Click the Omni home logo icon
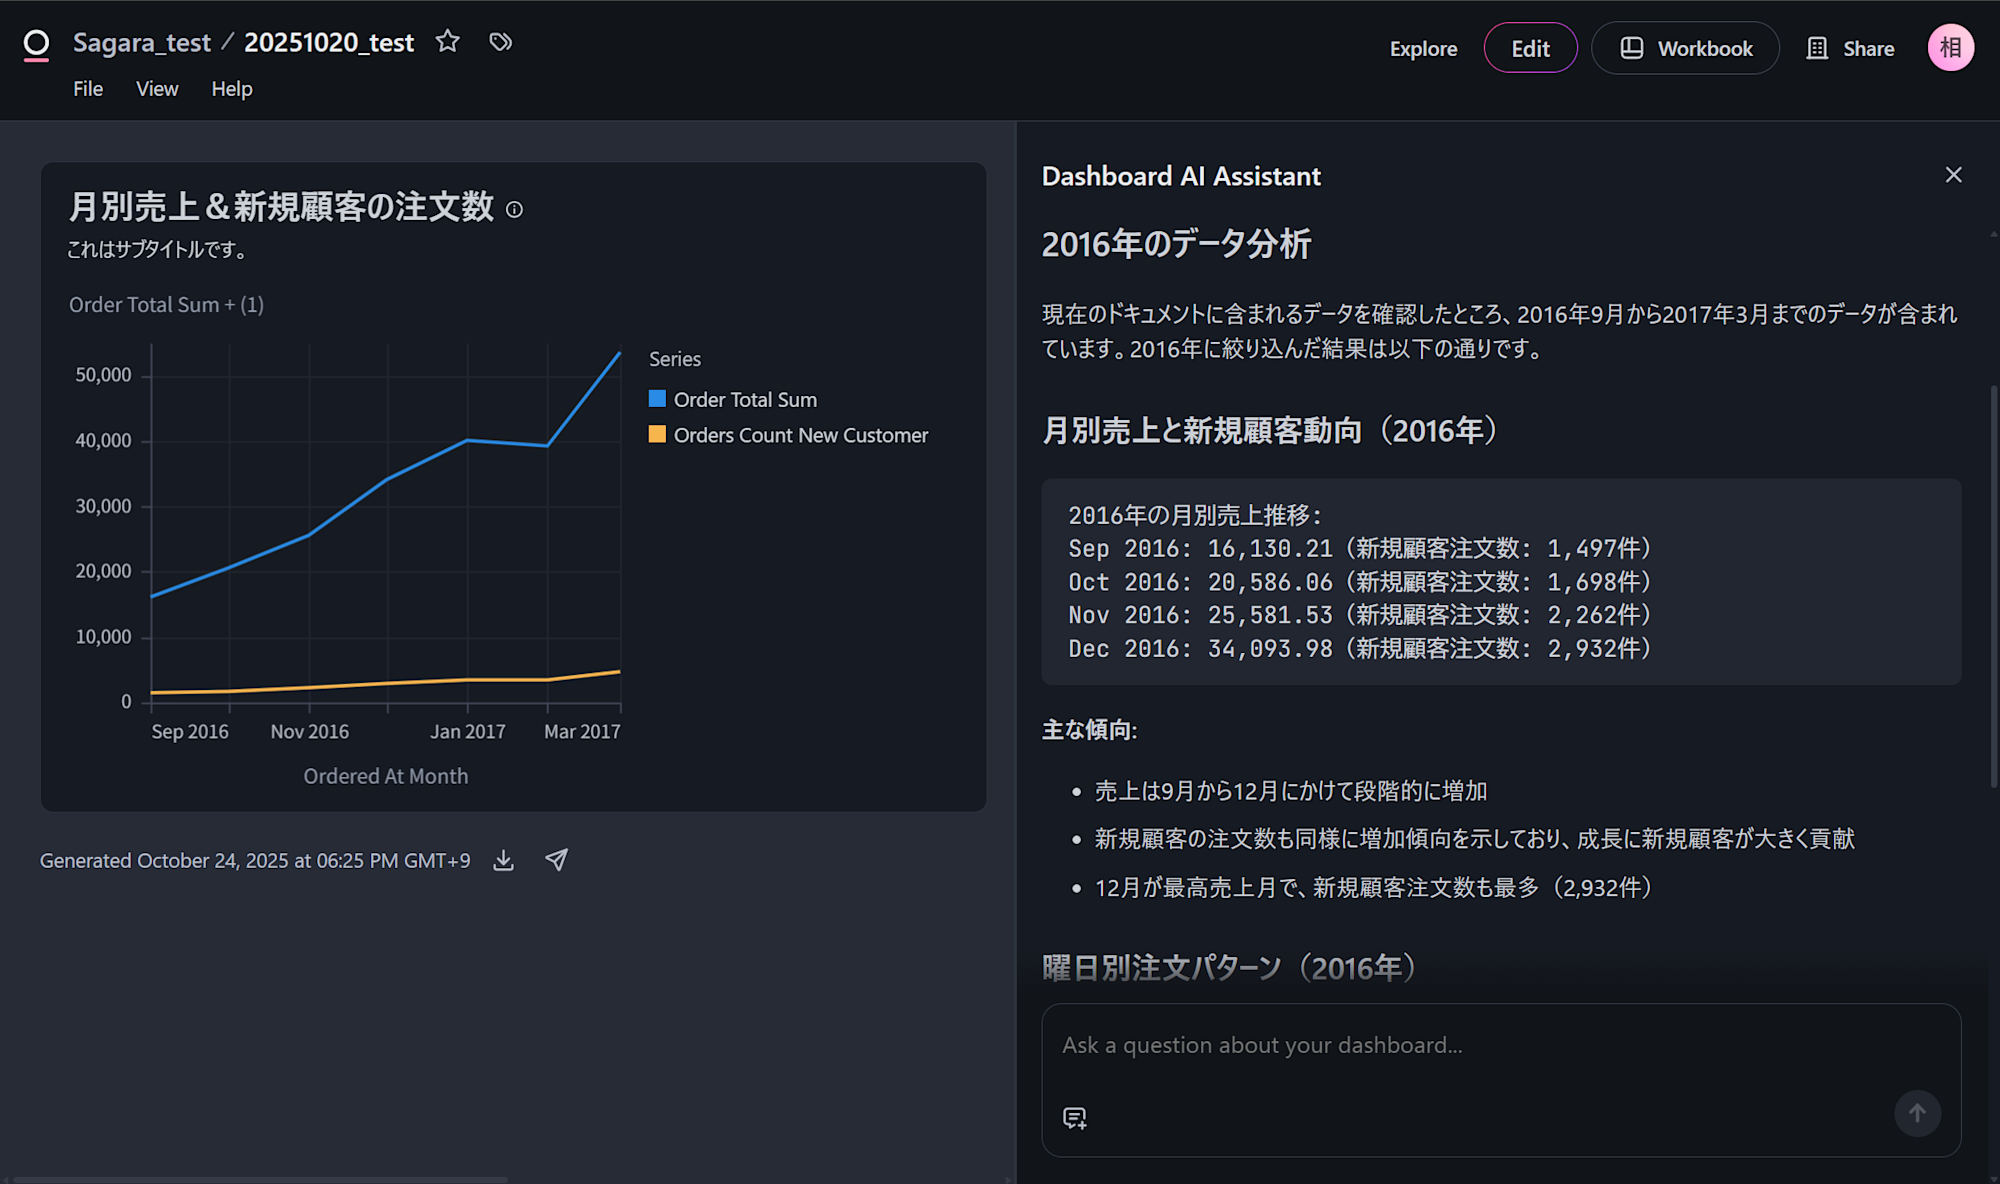This screenshot has height=1184, width=2000. 36,44
